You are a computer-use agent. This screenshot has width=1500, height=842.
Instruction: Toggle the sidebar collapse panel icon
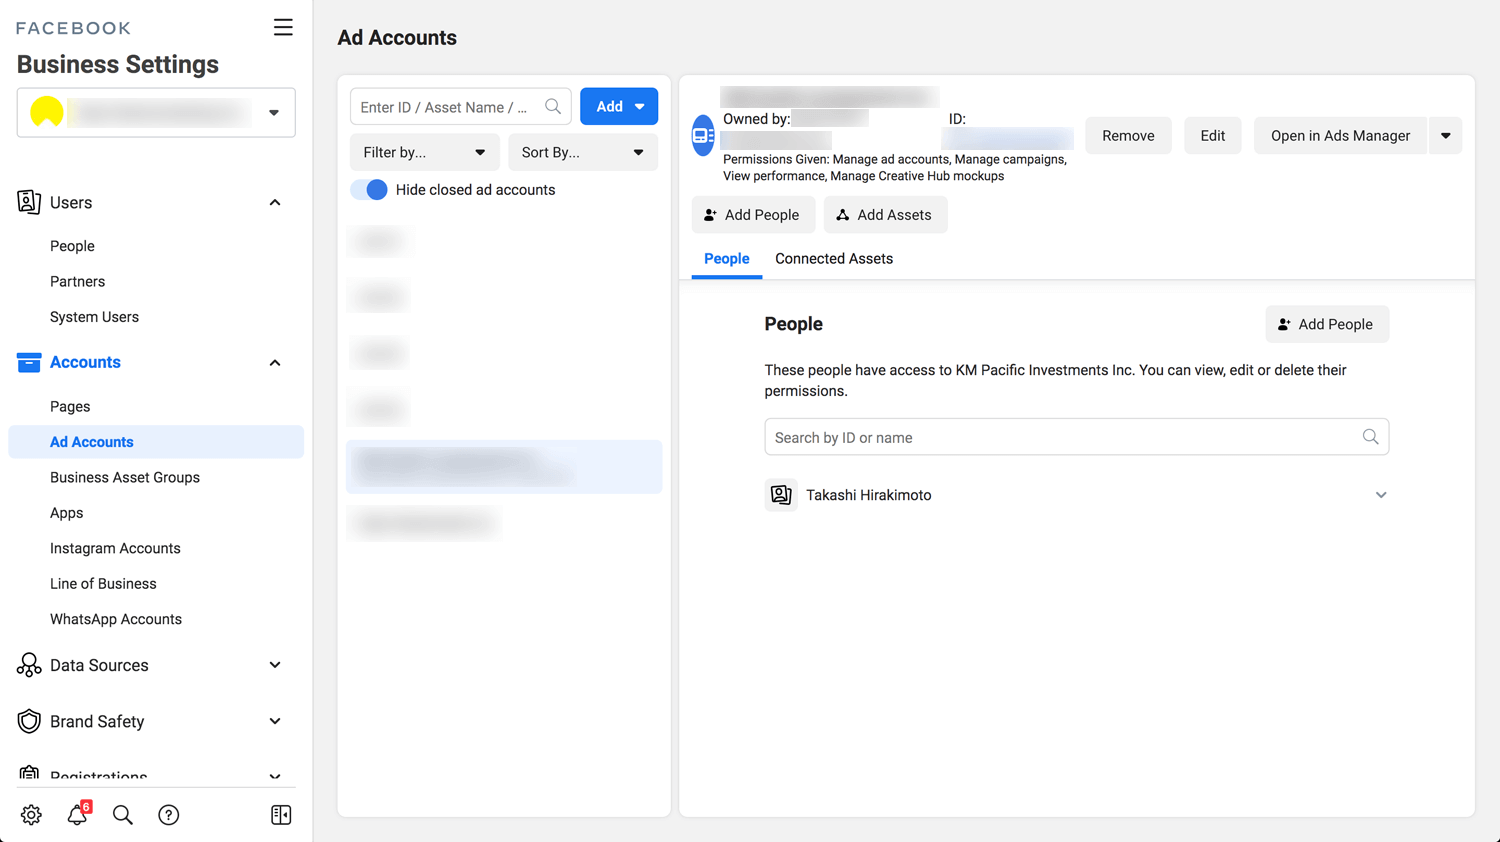point(281,815)
